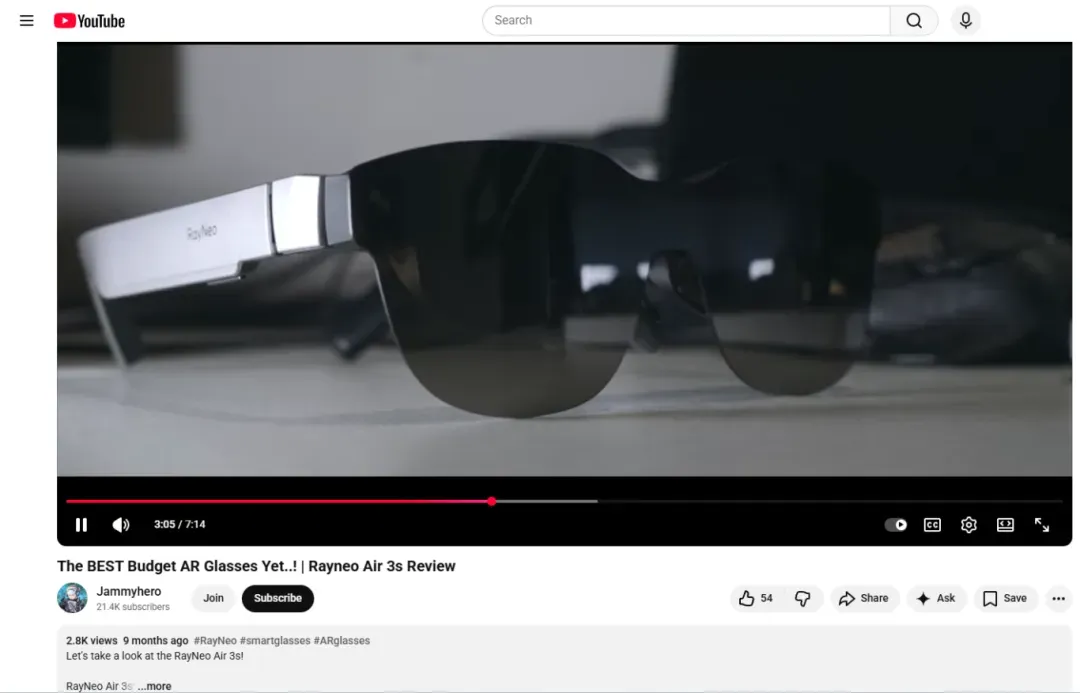Start voice search with microphone icon
This screenshot has width=1080, height=693.
[x=966, y=21]
